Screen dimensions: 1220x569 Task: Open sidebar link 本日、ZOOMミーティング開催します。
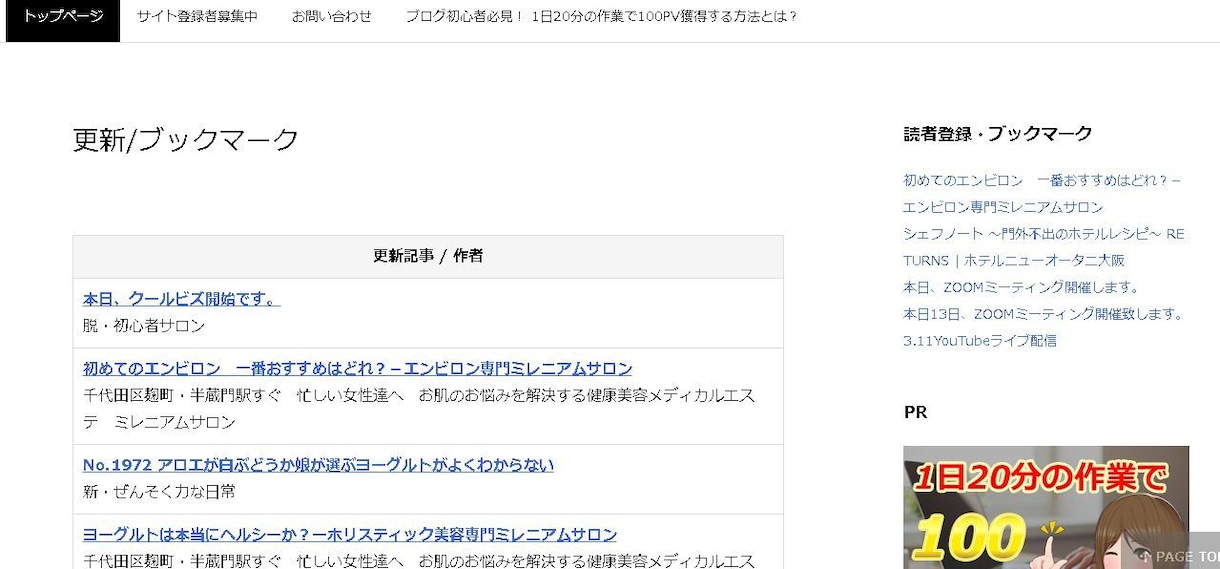tap(1021, 287)
